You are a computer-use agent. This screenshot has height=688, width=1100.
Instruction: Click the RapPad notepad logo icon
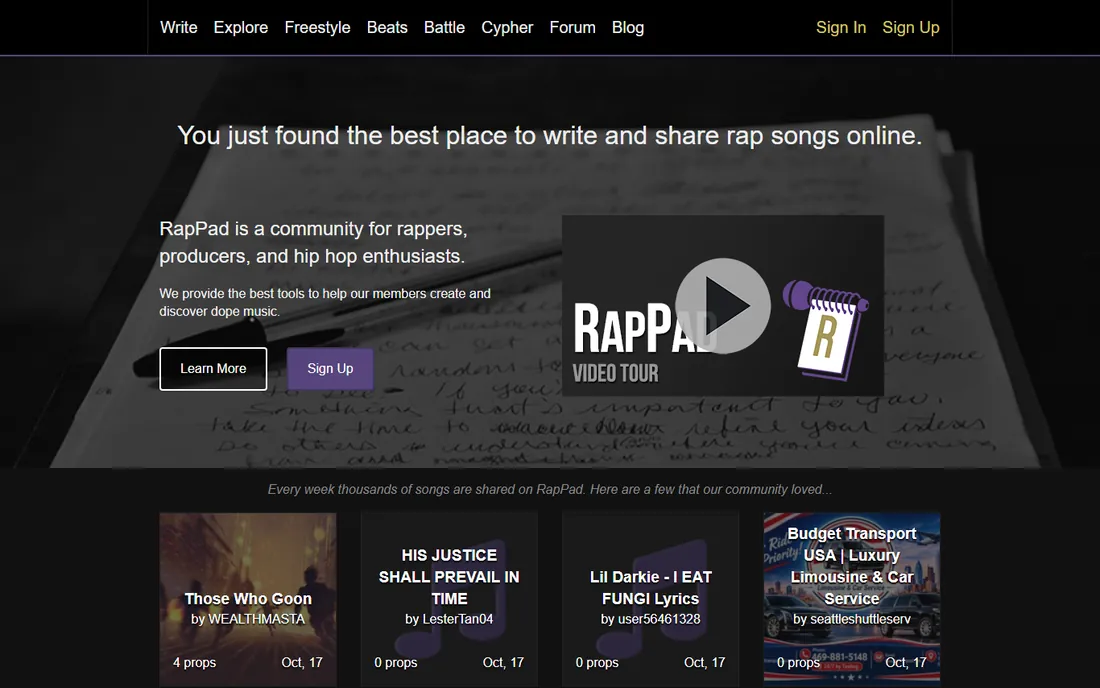[x=826, y=330]
